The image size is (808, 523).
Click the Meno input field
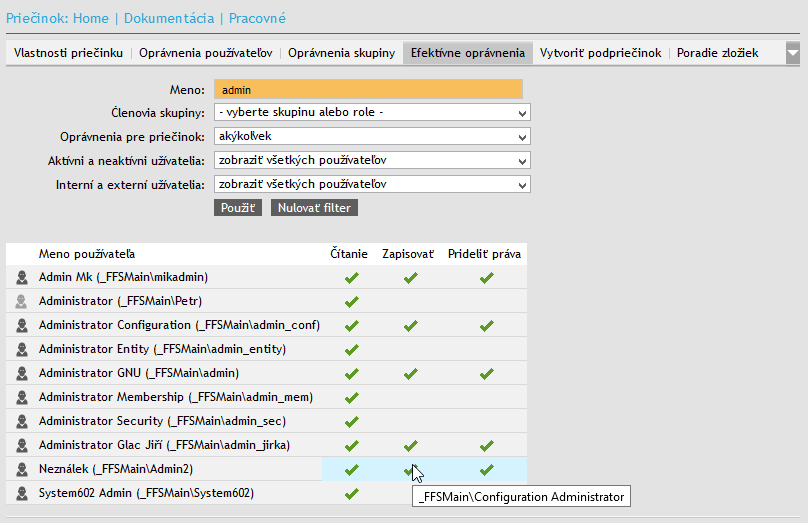pyautogui.click(x=369, y=89)
